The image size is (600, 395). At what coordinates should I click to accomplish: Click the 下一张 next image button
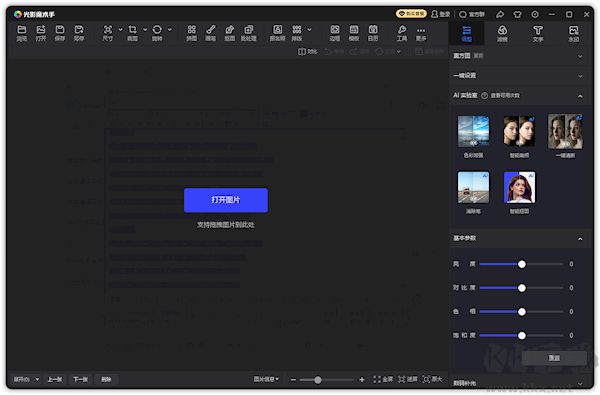80,379
